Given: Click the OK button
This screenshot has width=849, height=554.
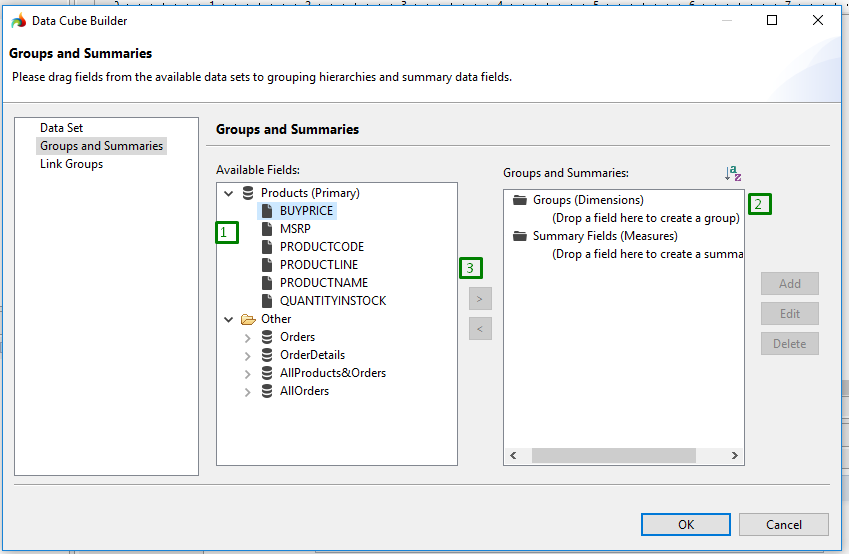Looking at the screenshot, I should [x=685, y=524].
